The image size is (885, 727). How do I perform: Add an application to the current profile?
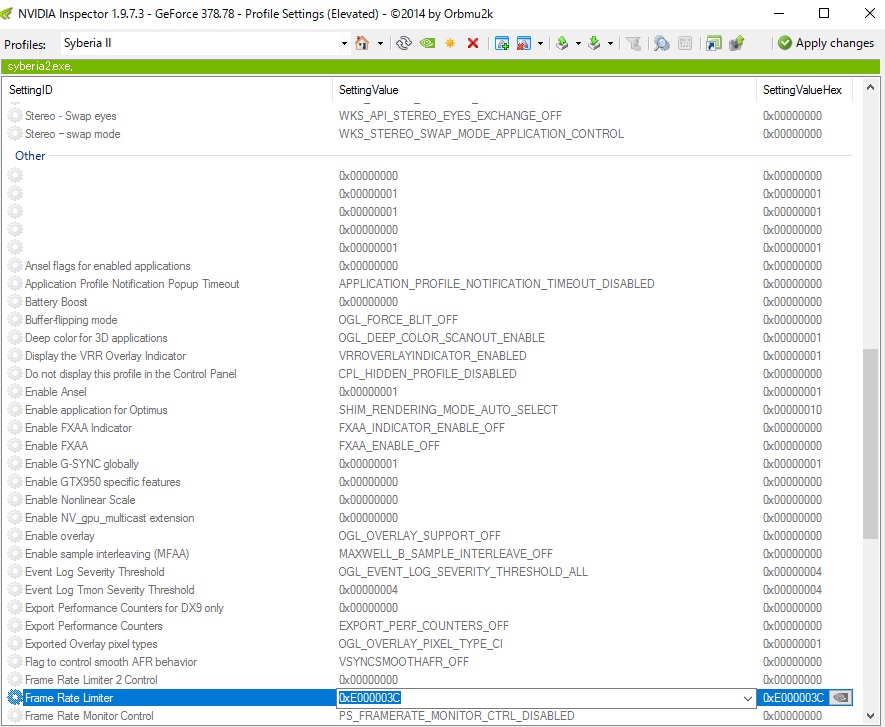tap(502, 43)
